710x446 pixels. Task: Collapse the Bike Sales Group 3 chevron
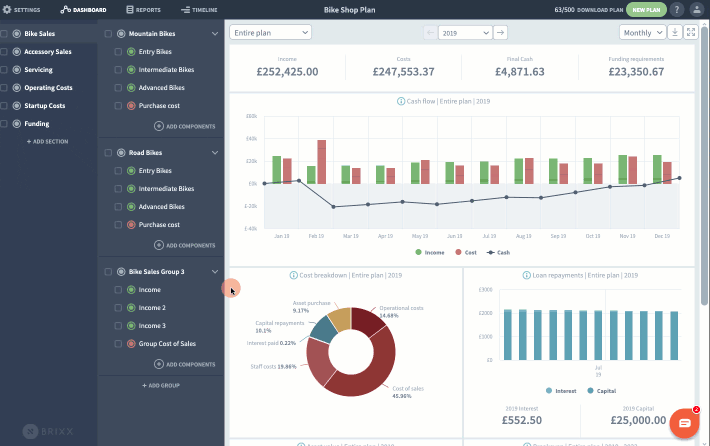click(215, 272)
